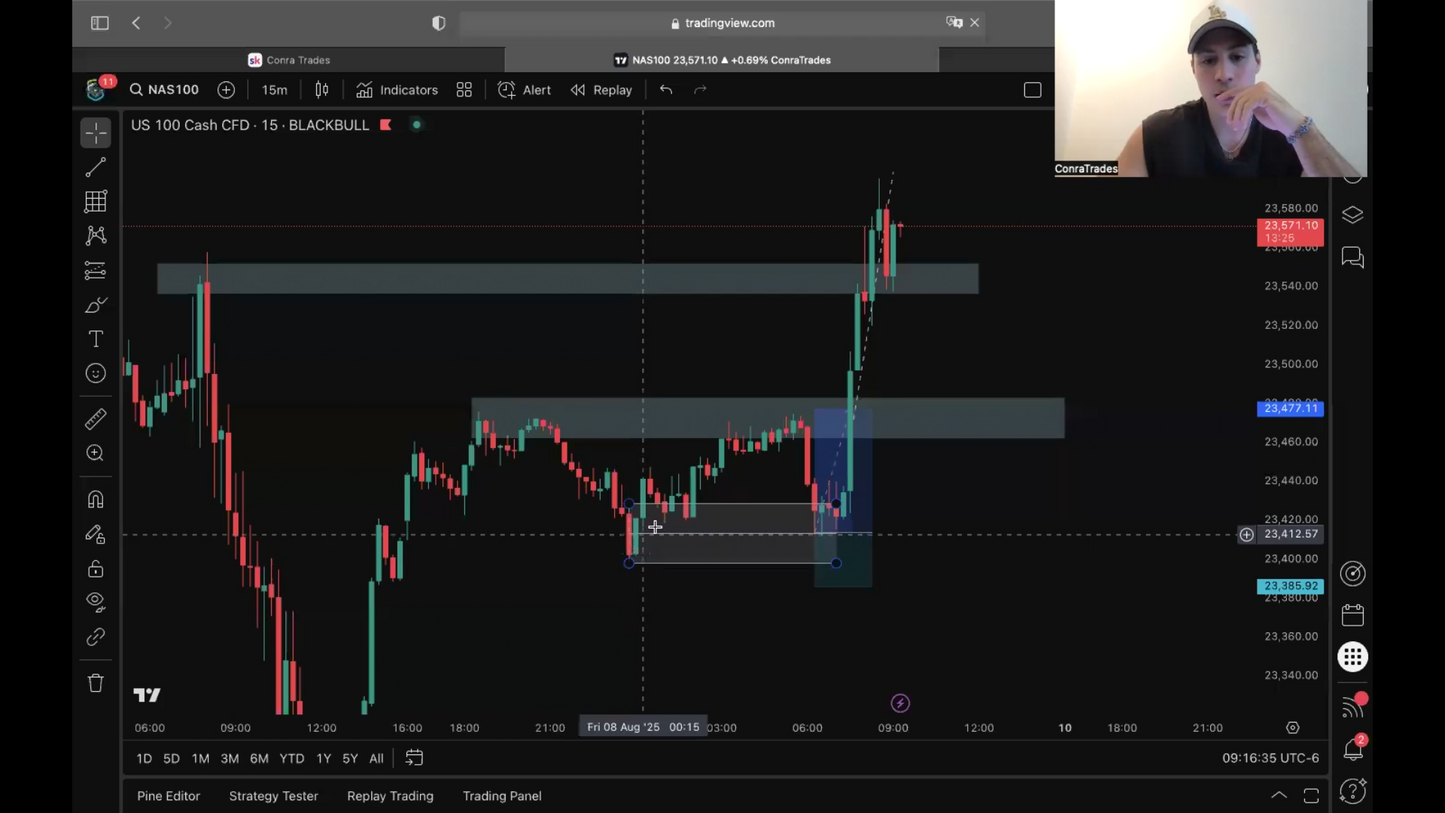Open the Indicators list
The width and height of the screenshot is (1445, 813).
tap(397, 90)
